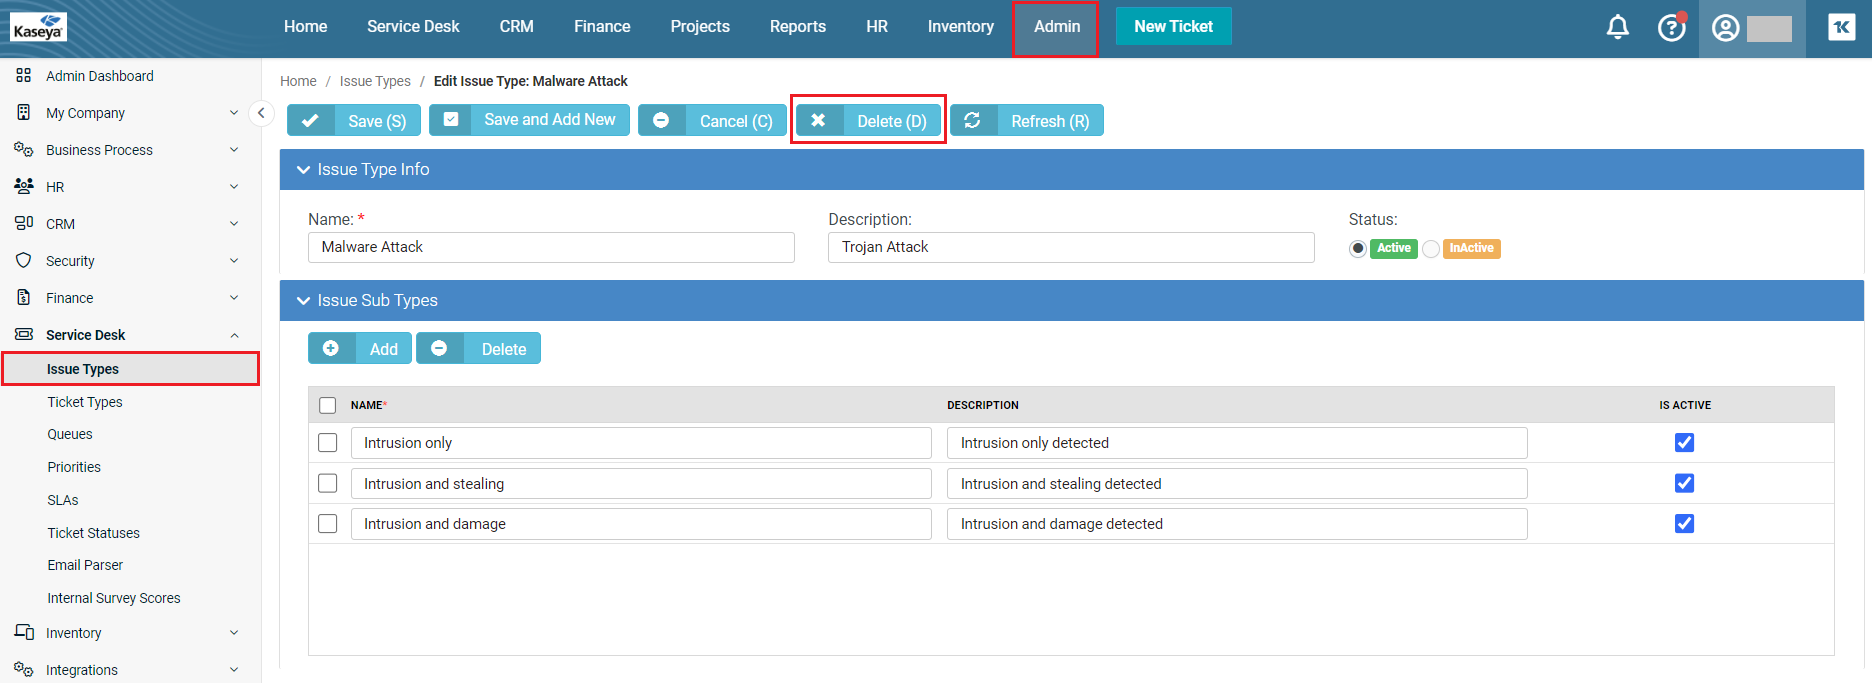Click the user profile avatar icon
Viewport: 1872px width, 683px height.
pos(1725,28)
